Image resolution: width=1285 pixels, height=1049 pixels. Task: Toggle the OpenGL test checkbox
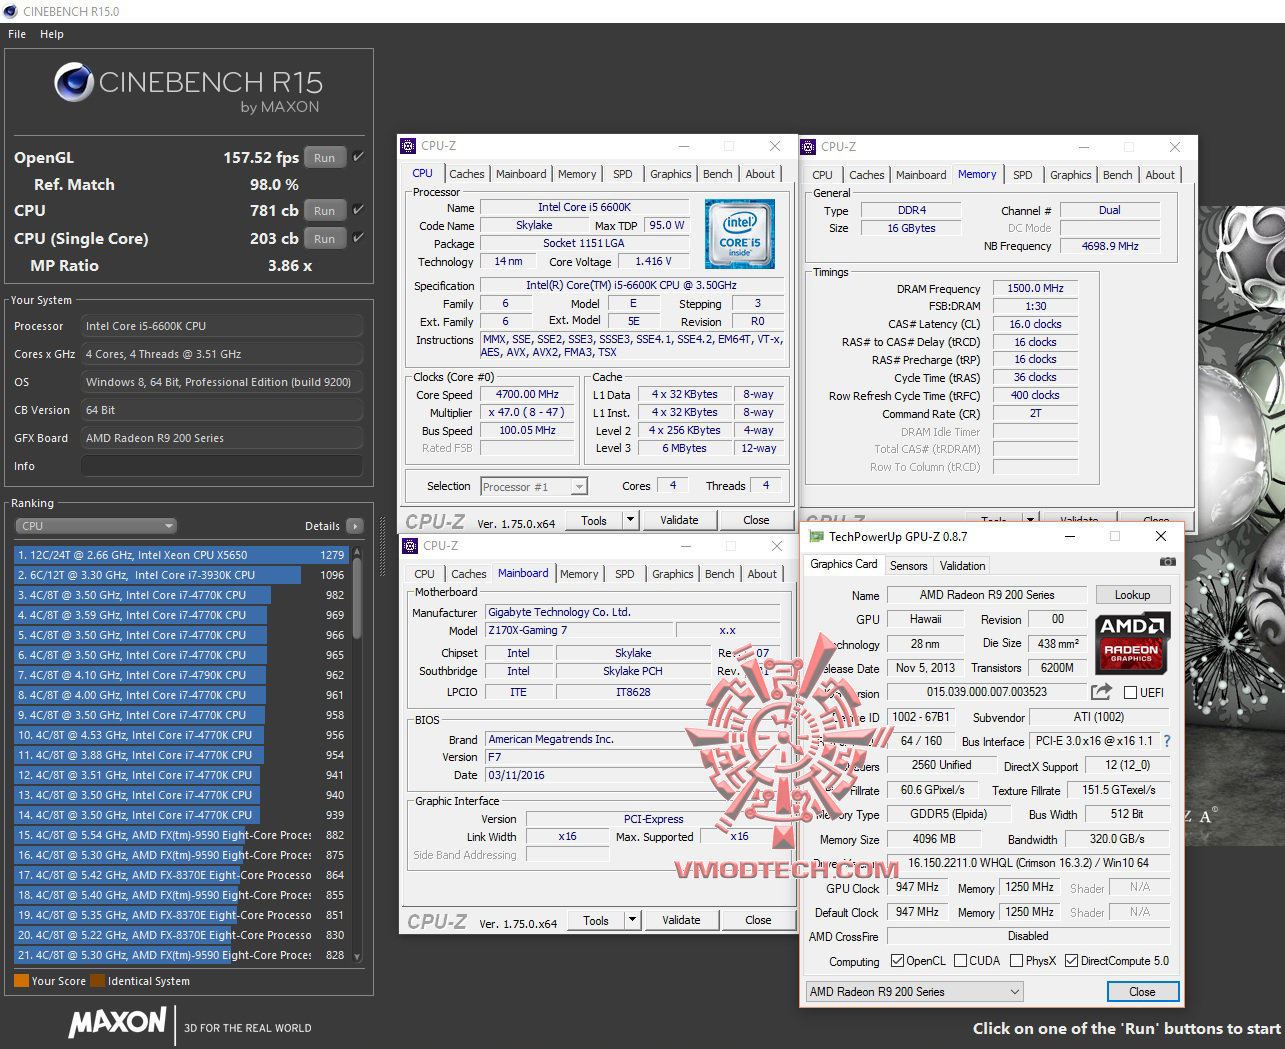tap(359, 157)
